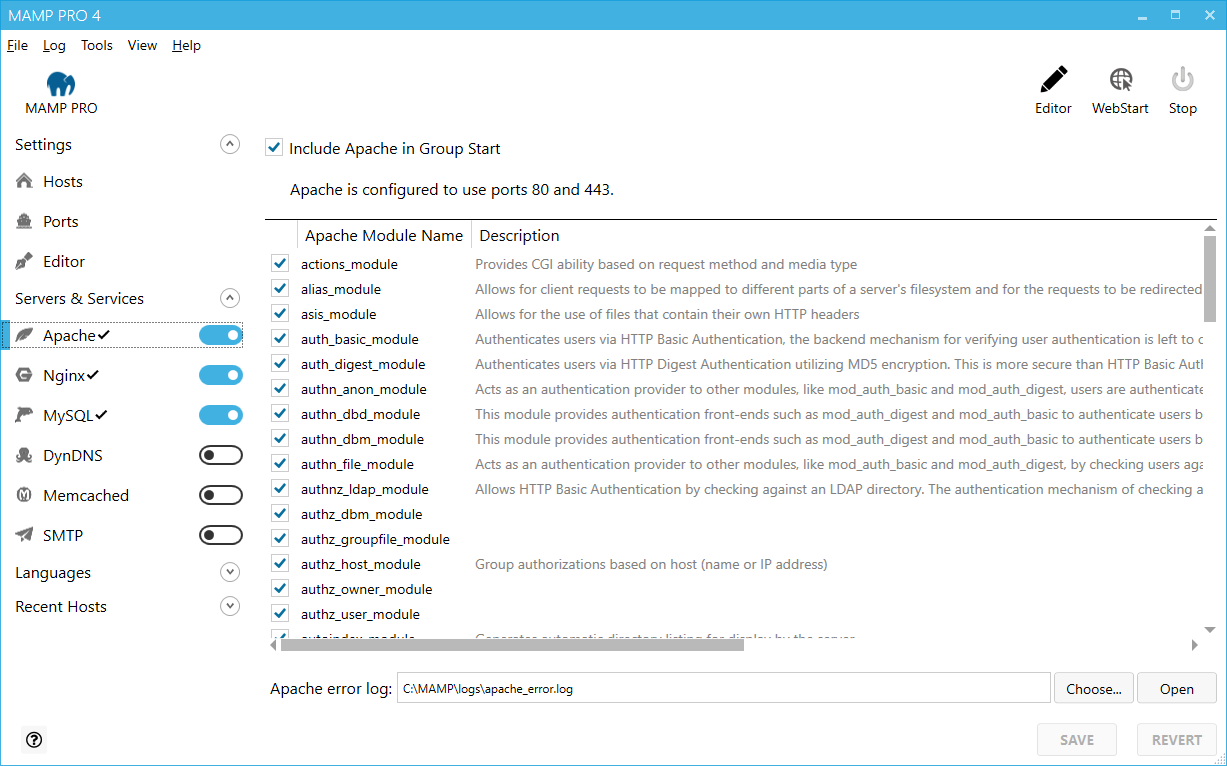Click the module list scroll right arrow
This screenshot has width=1227, height=766.
[x=1195, y=645]
